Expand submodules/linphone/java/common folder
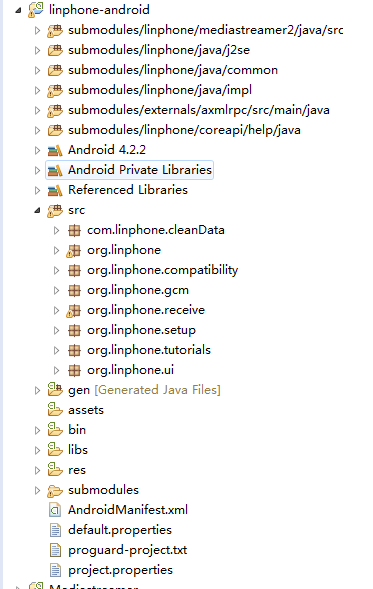The width and height of the screenshot is (373, 589). (37, 70)
